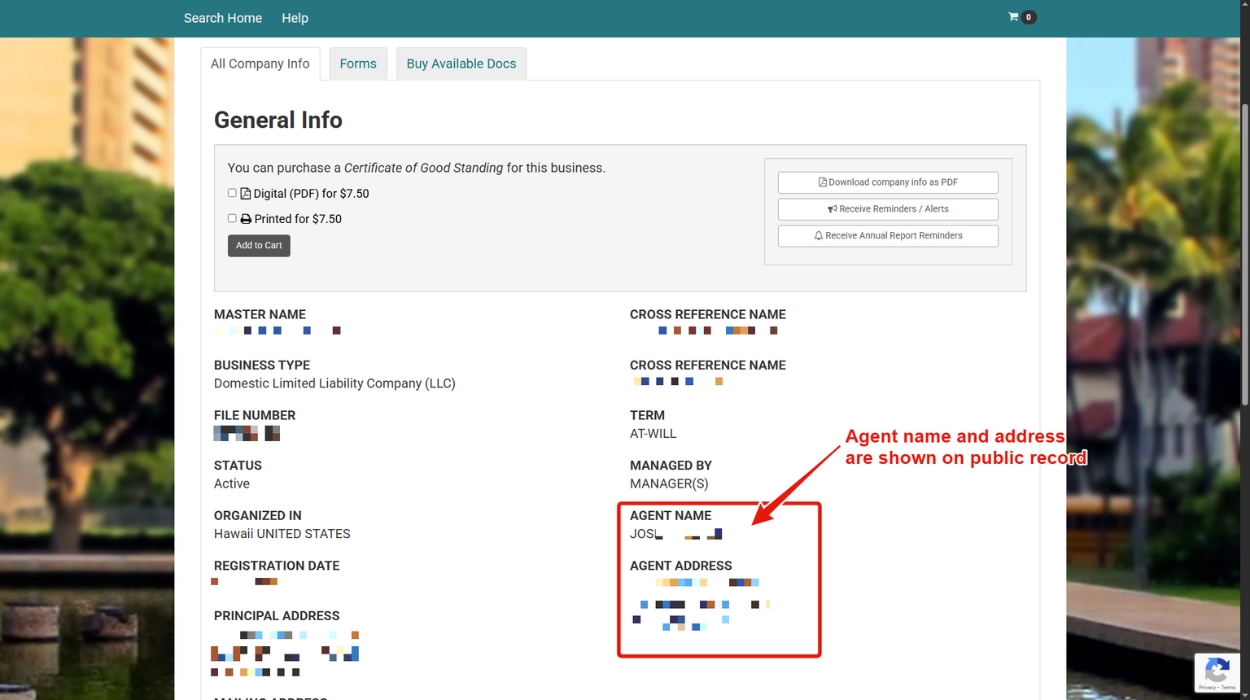Go to Search Home
This screenshot has width=1250, height=700.
pyautogui.click(x=223, y=18)
